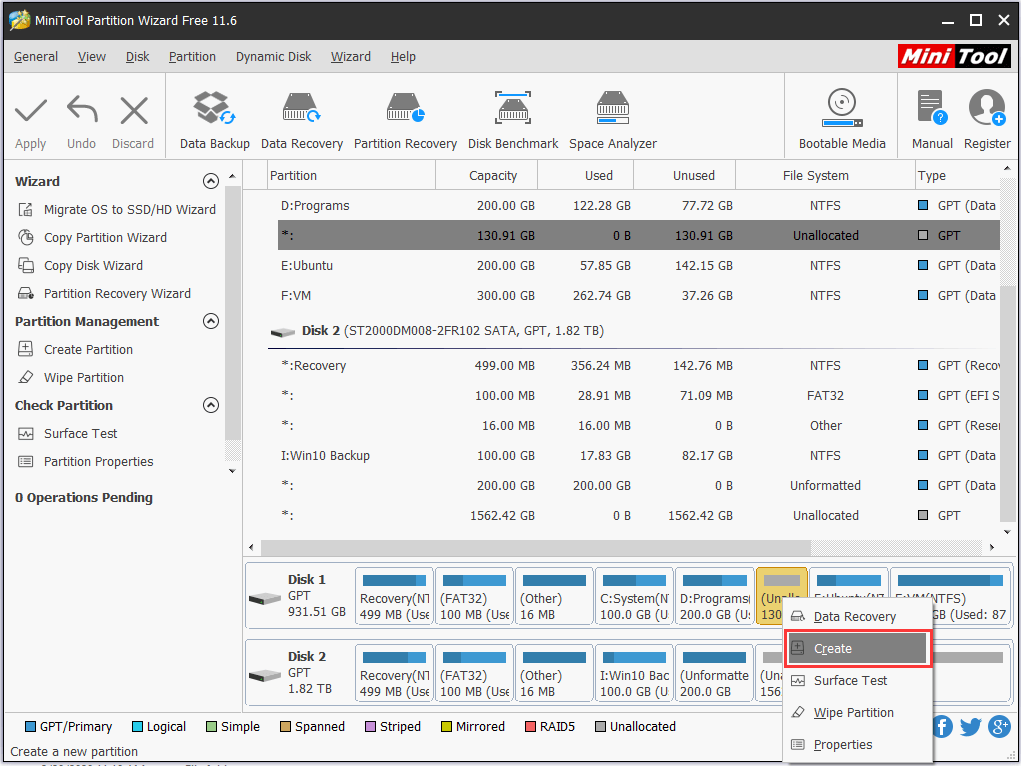Click the Google Plus share icon

click(999, 726)
